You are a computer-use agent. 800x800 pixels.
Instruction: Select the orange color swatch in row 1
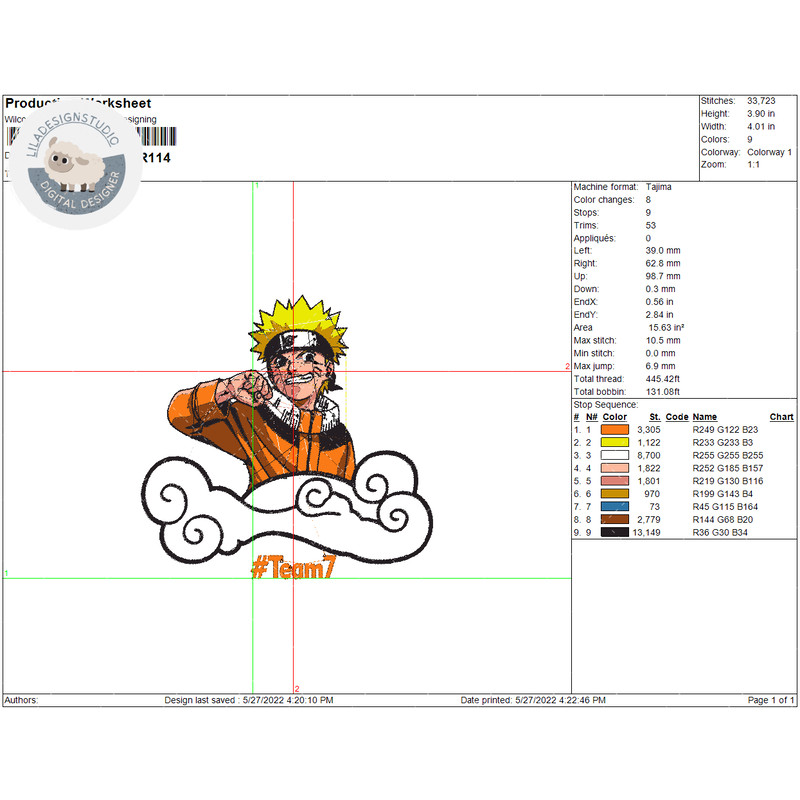tap(615, 429)
